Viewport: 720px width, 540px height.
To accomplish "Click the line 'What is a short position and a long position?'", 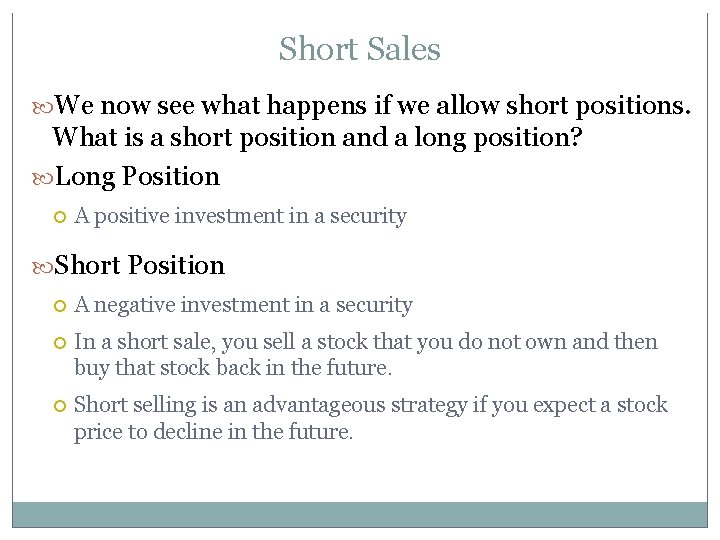I will pyautogui.click(x=317, y=138).
